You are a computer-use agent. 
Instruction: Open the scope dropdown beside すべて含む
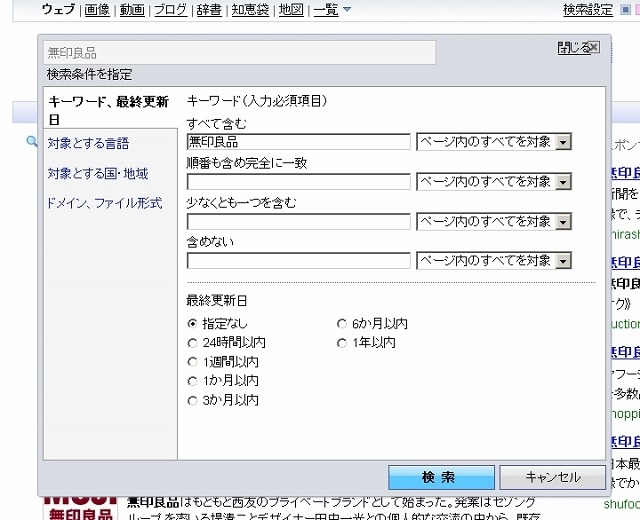494,142
